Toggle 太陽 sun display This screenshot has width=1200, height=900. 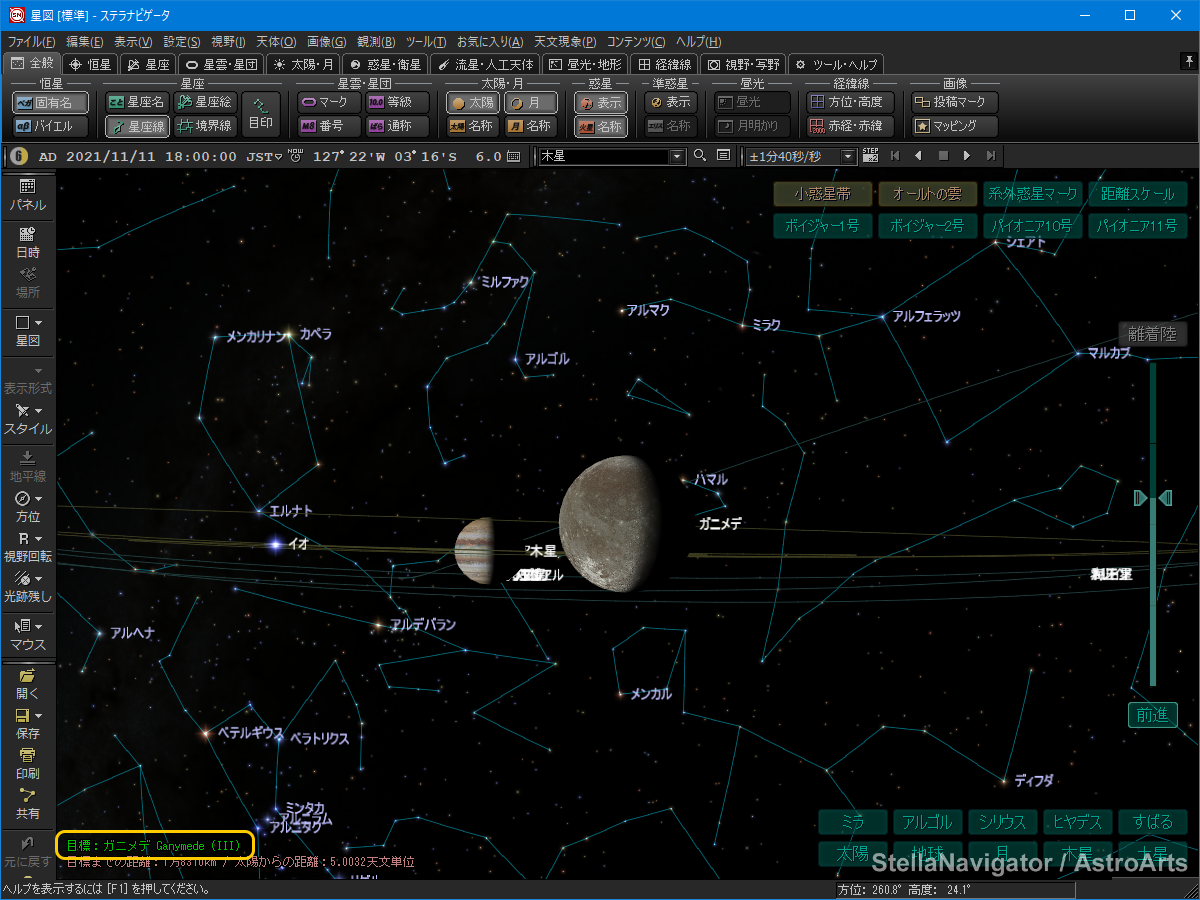click(x=472, y=102)
